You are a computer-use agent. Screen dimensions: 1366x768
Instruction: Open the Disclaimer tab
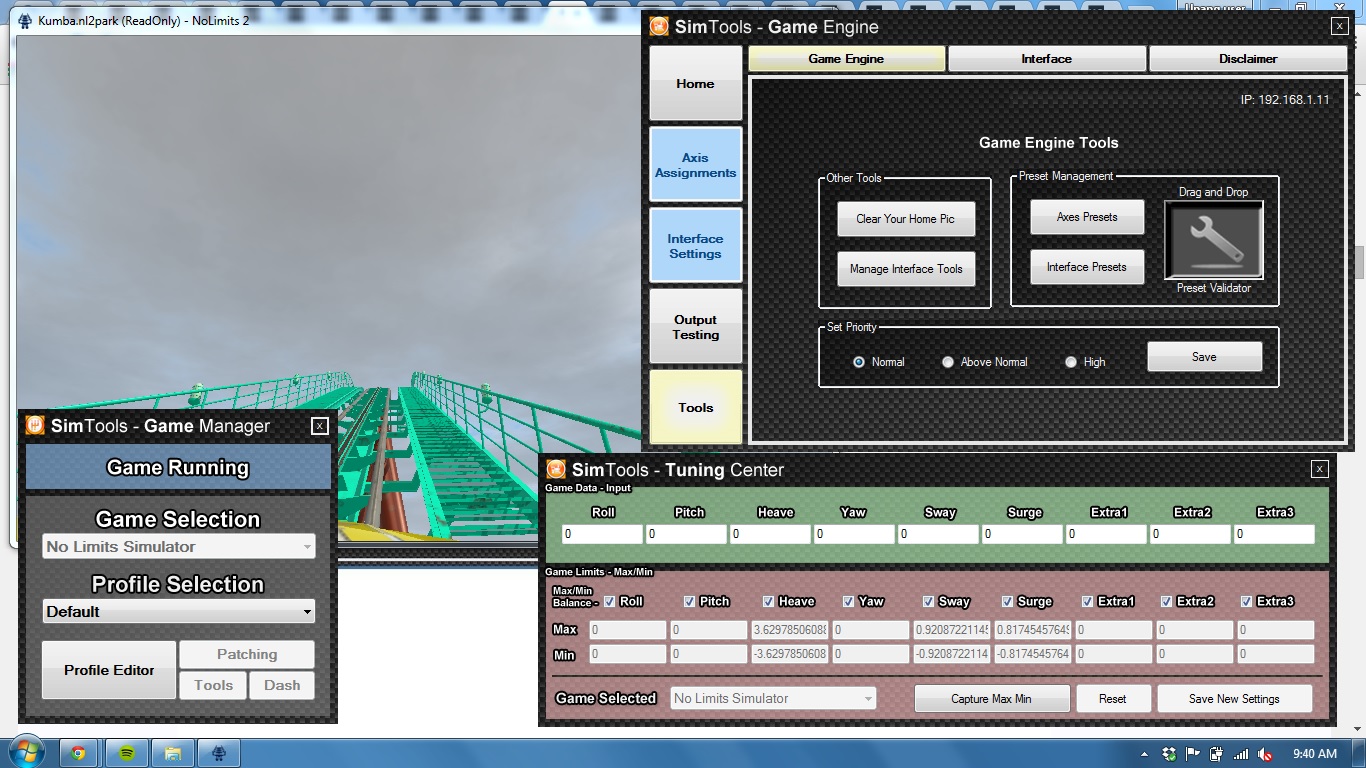[1248, 59]
